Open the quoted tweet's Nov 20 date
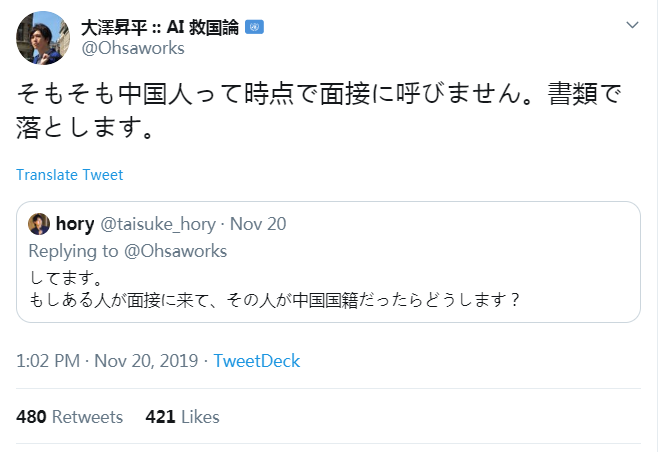659x452 pixels. [258, 223]
